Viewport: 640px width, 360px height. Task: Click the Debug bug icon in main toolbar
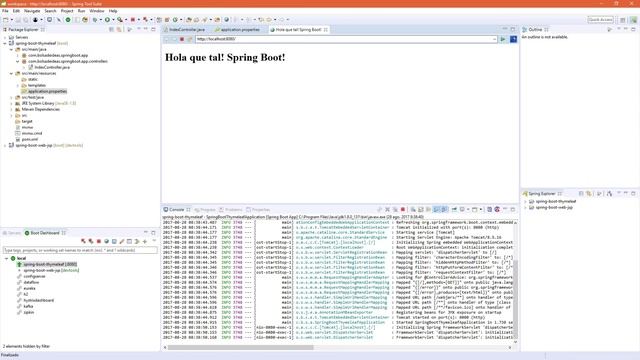point(95,20)
